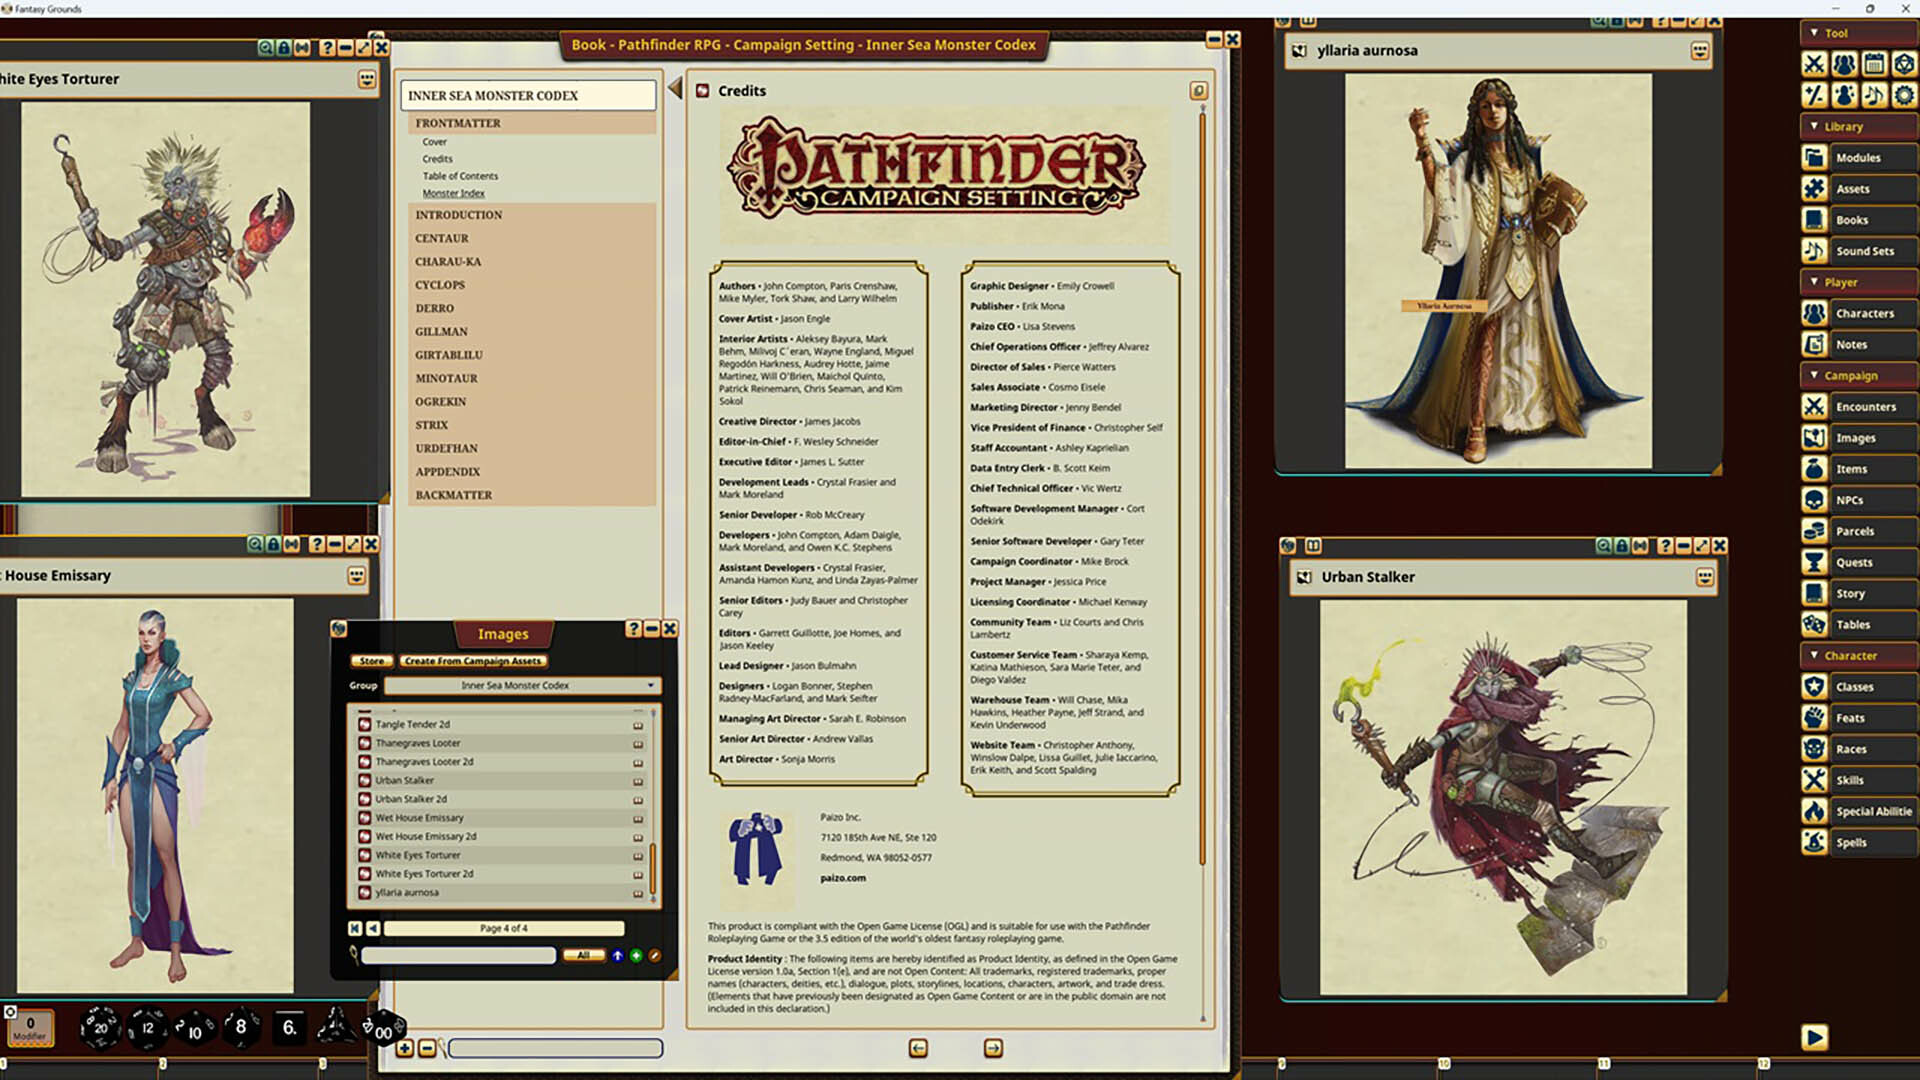Click the Create From Campaign Assets button
Viewport: 1920px width, 1080px height.
coord(473,661)
